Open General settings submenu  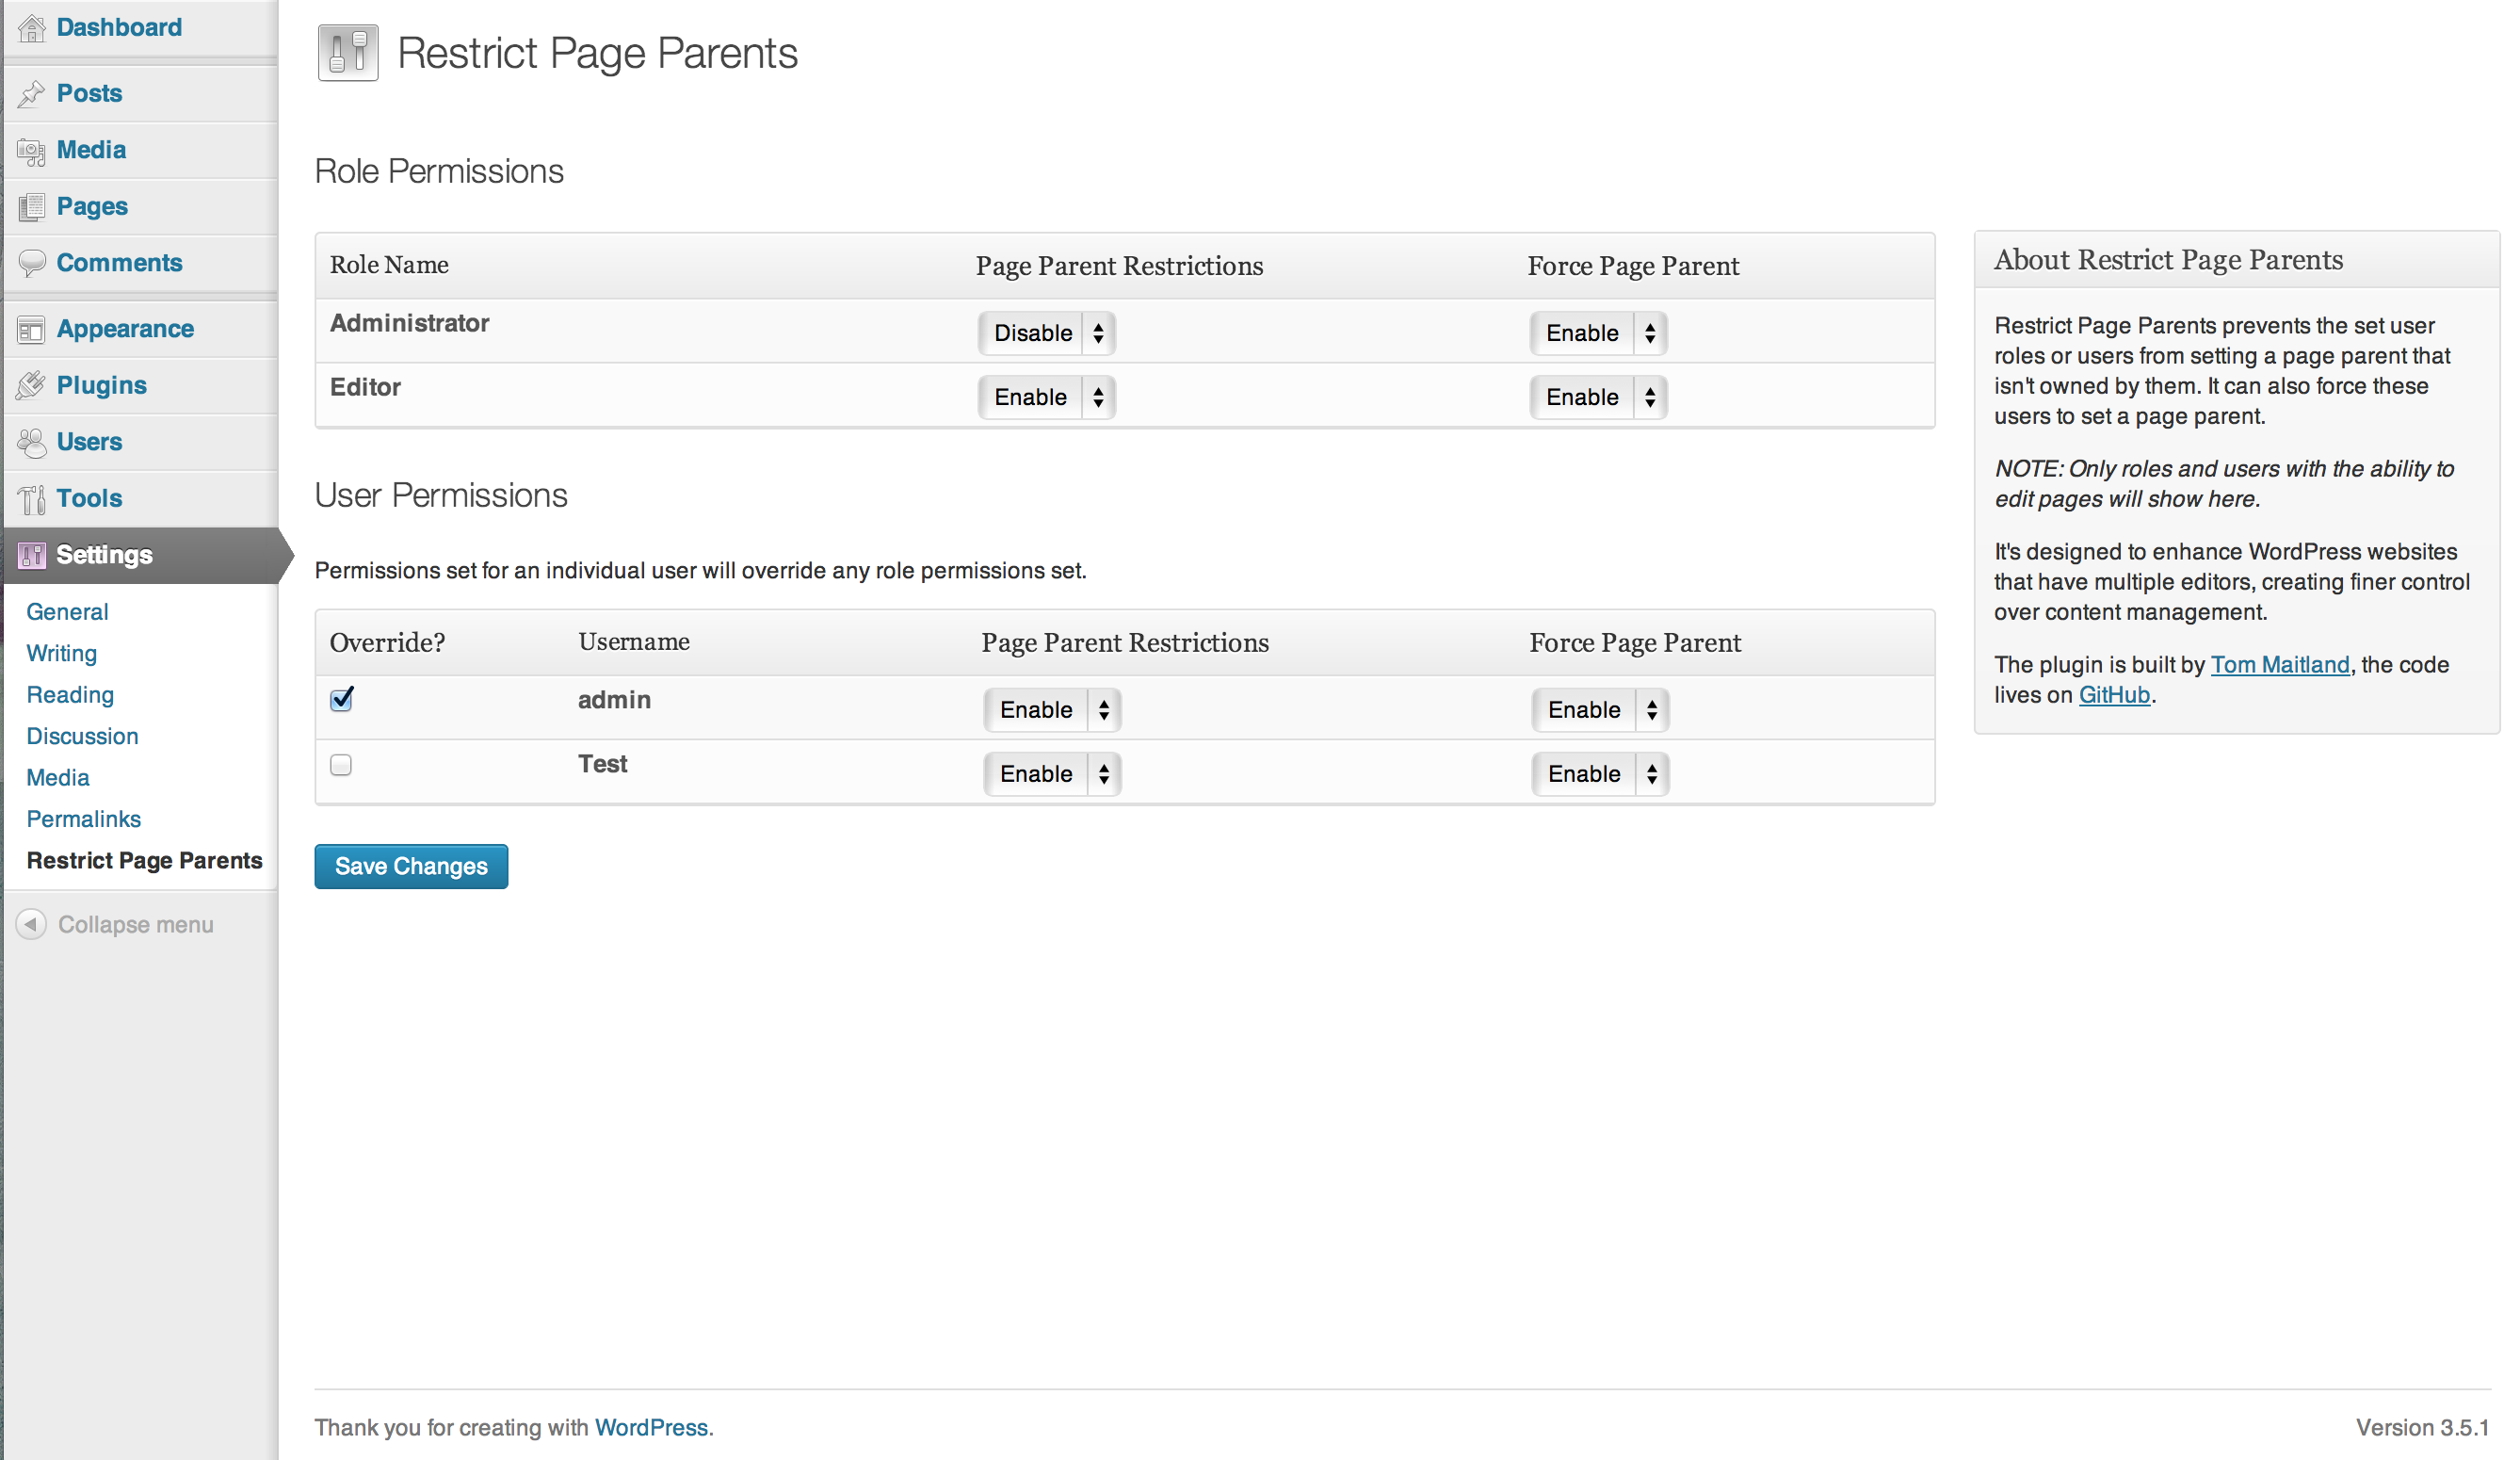pos(67,612)
